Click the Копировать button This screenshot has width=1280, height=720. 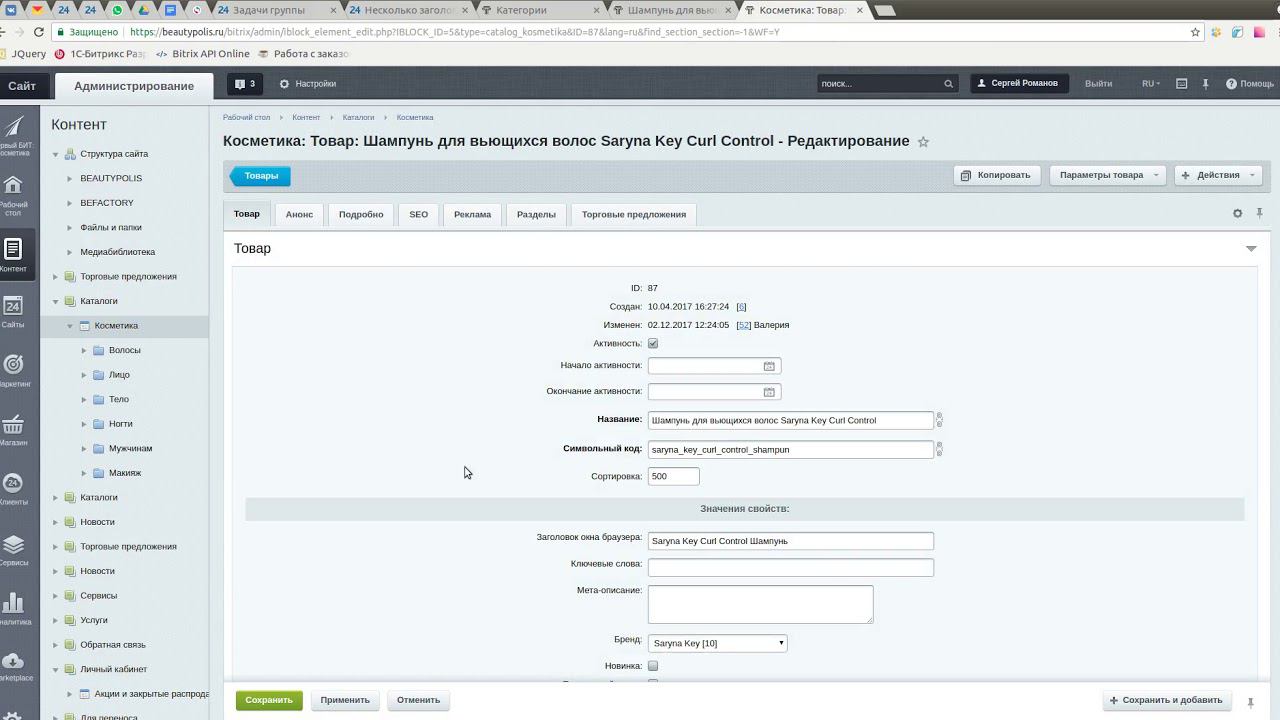coord(996,175)
